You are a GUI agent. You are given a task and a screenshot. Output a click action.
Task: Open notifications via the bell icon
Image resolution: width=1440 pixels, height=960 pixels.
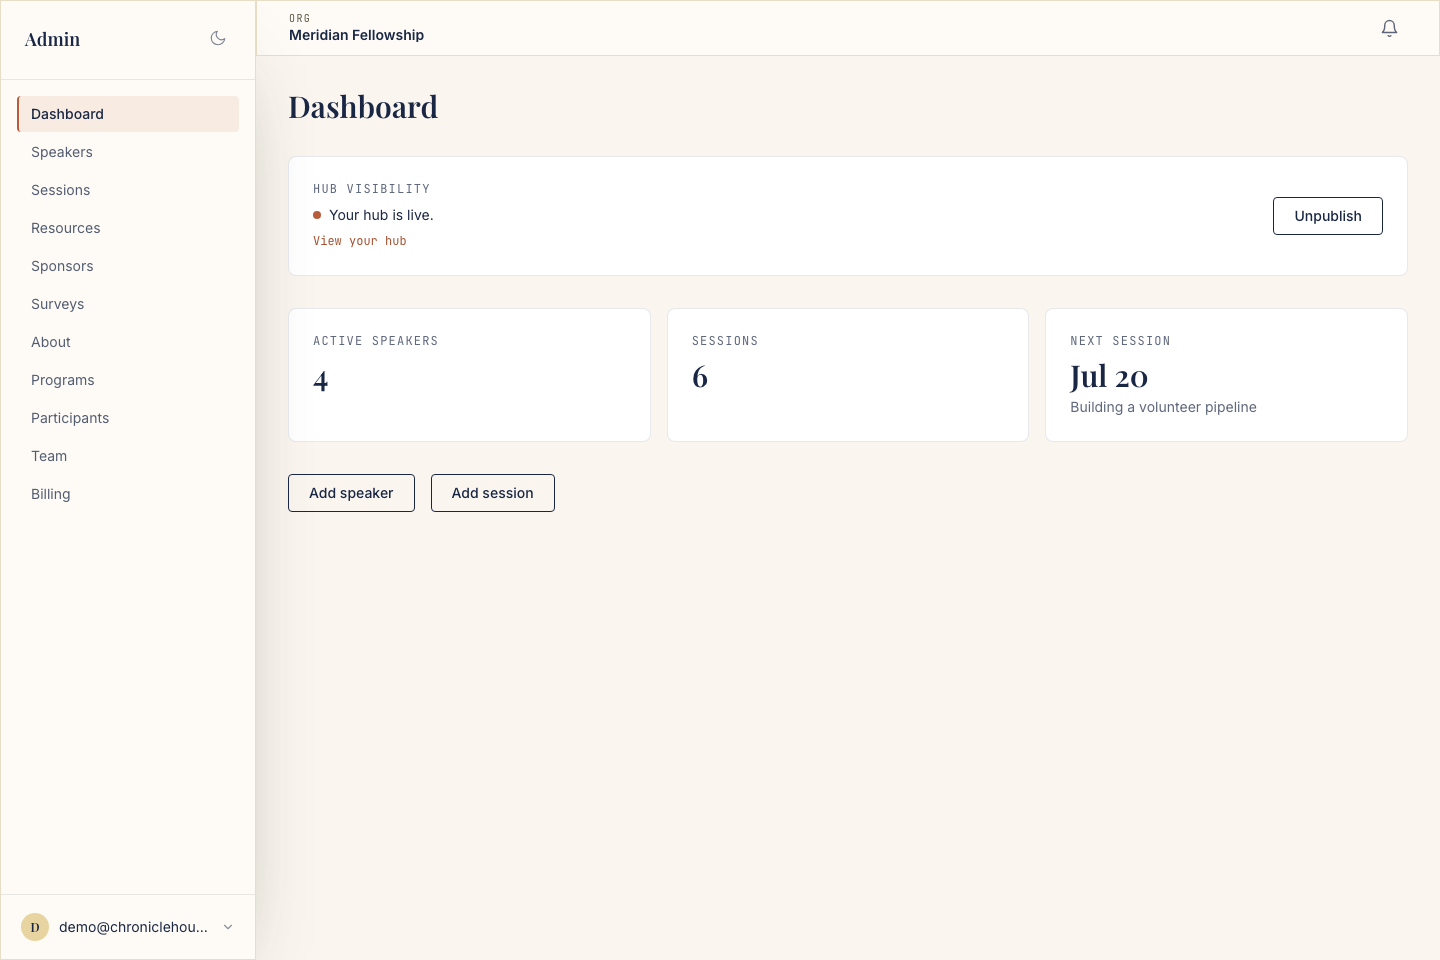coord(1389,28)
